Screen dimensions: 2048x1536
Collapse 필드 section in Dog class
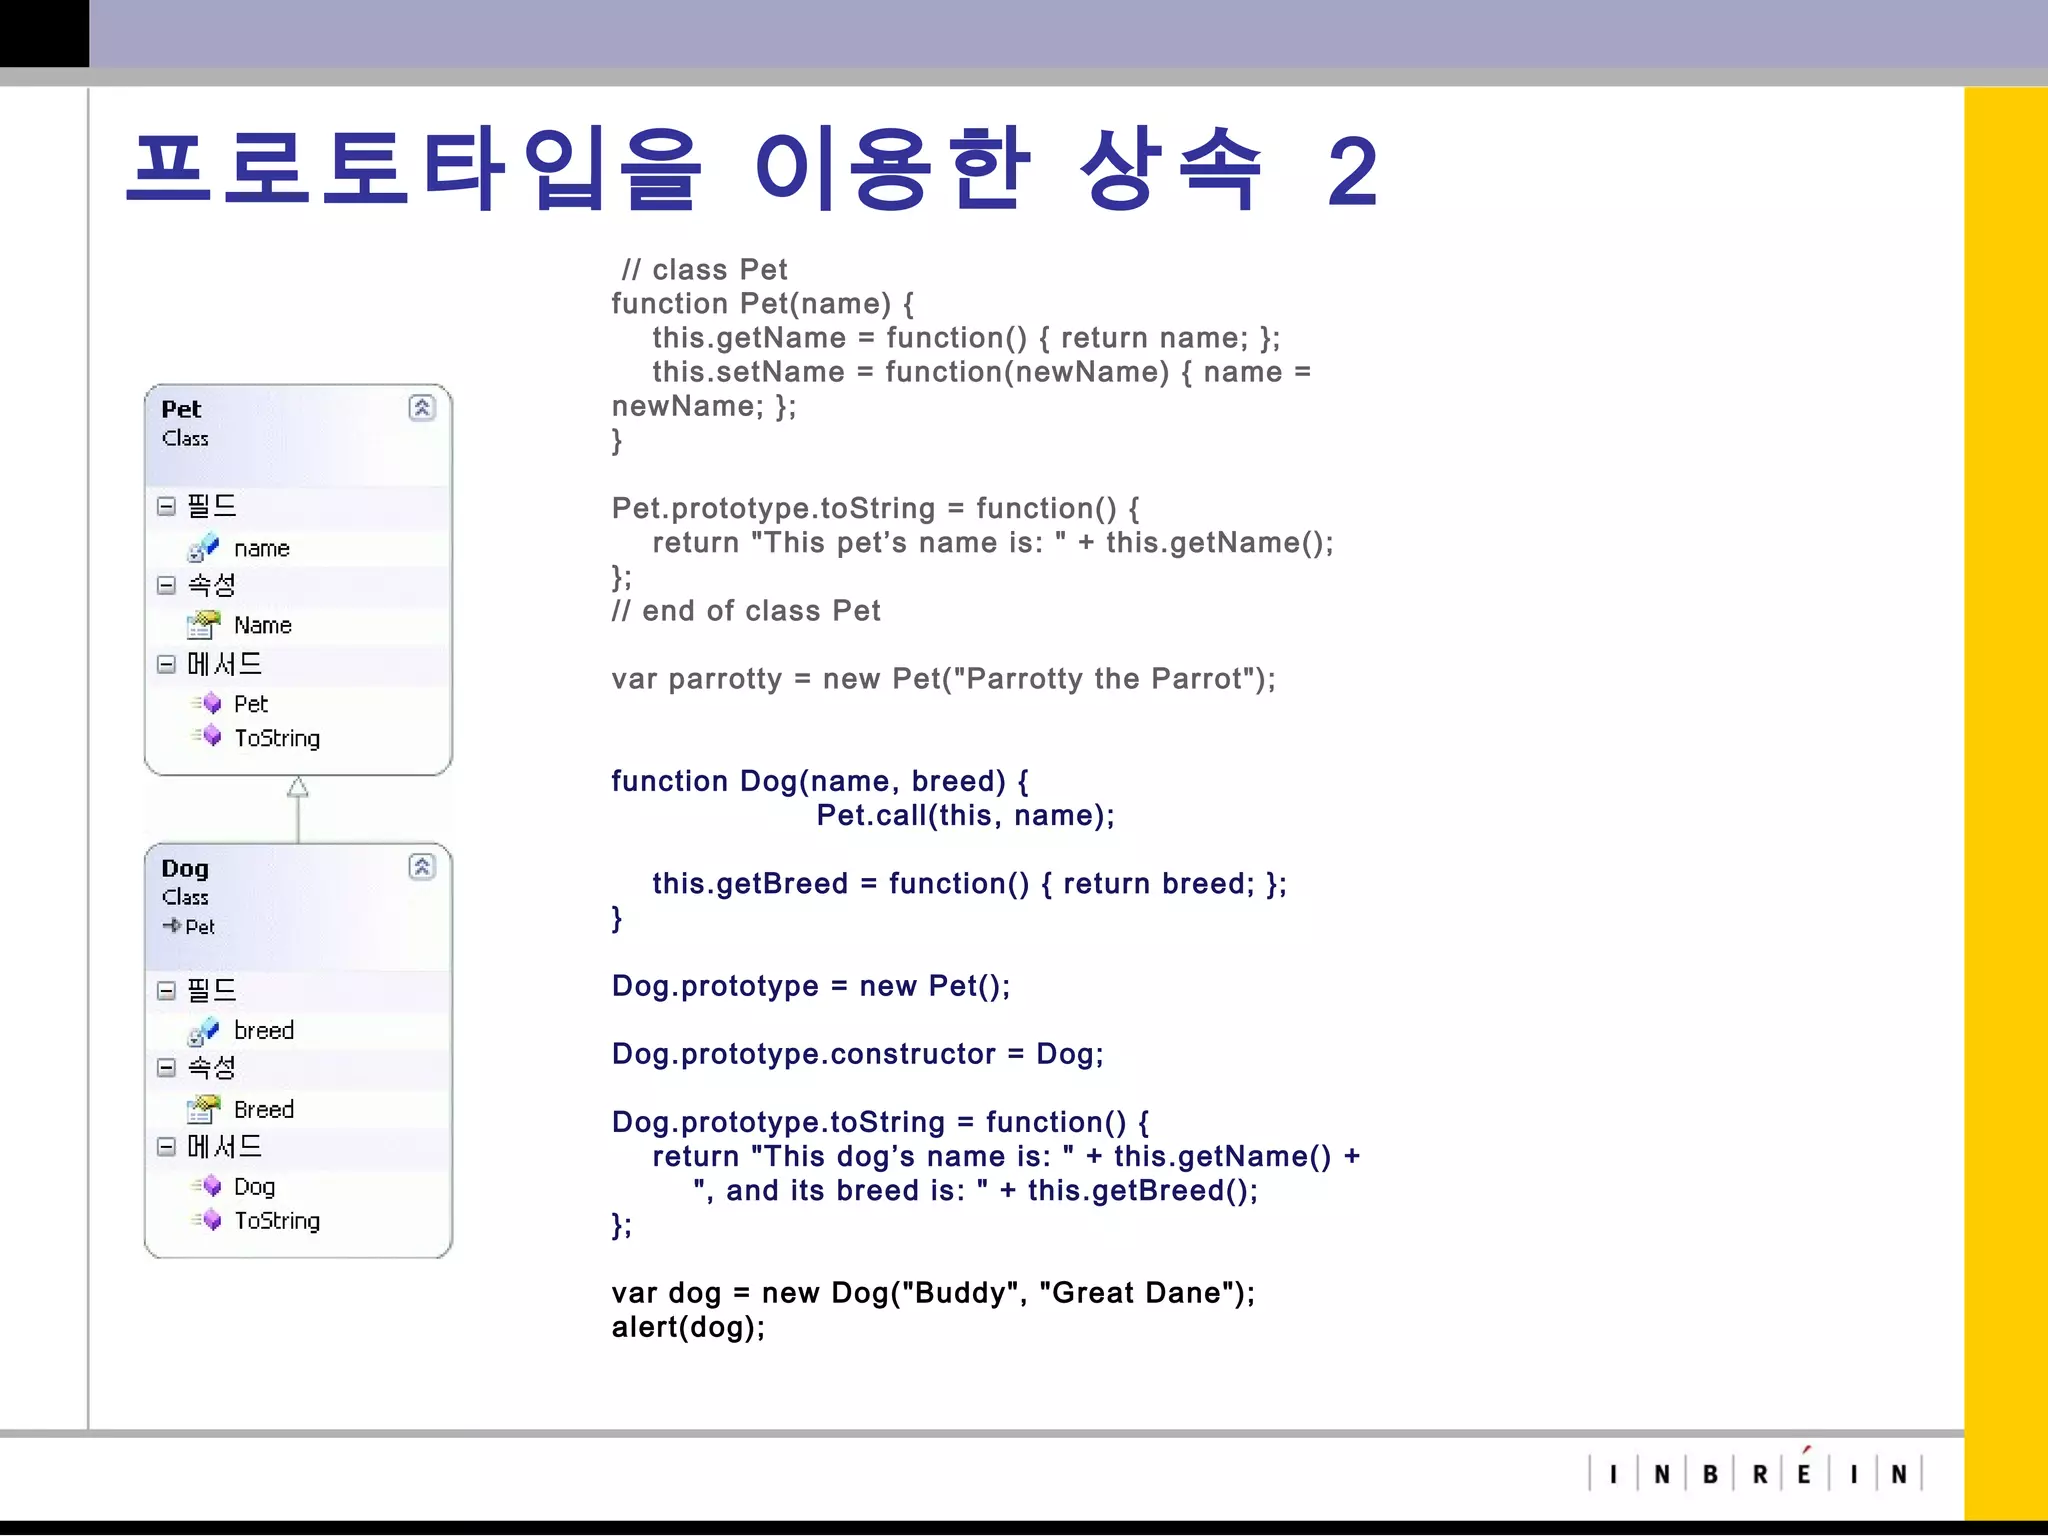tap(166, 990)
